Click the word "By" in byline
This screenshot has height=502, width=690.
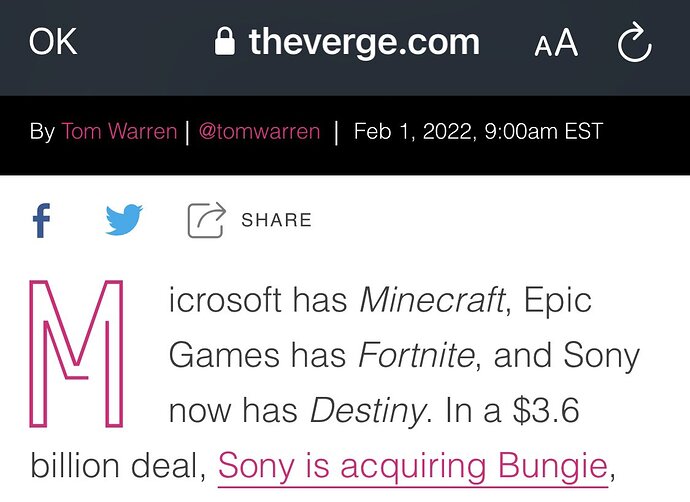[x=42, y=132]
